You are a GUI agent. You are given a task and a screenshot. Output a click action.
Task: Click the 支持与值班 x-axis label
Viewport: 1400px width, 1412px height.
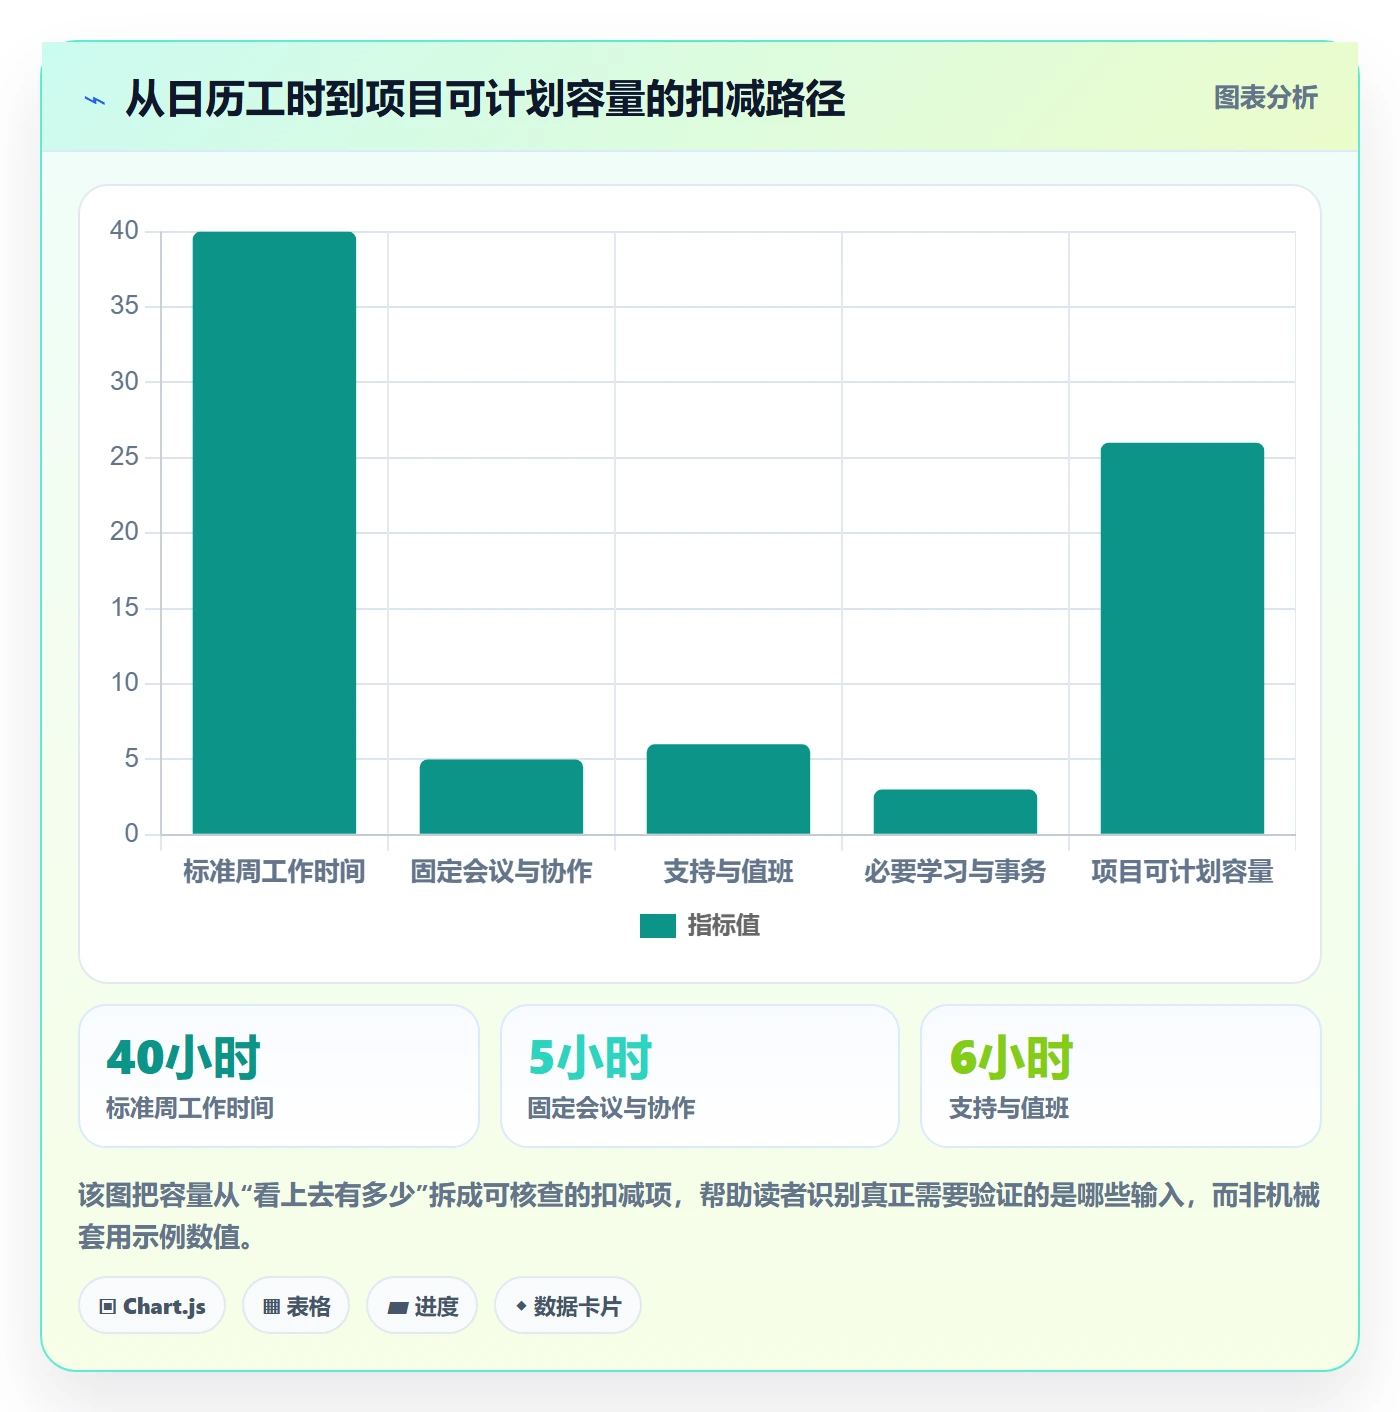coord(728,872)
